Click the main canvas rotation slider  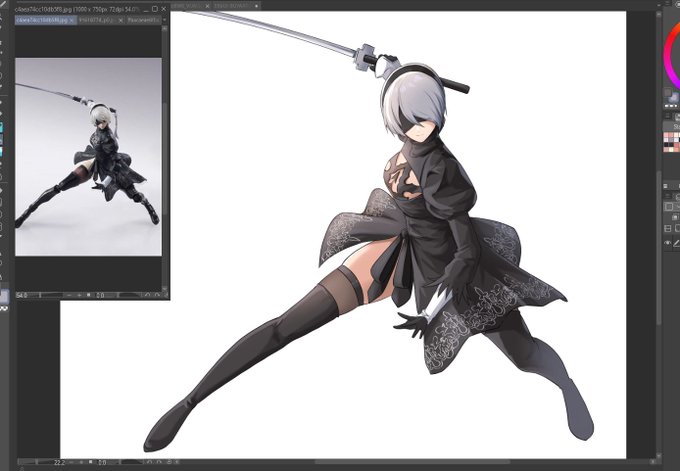tap(131, 462)
